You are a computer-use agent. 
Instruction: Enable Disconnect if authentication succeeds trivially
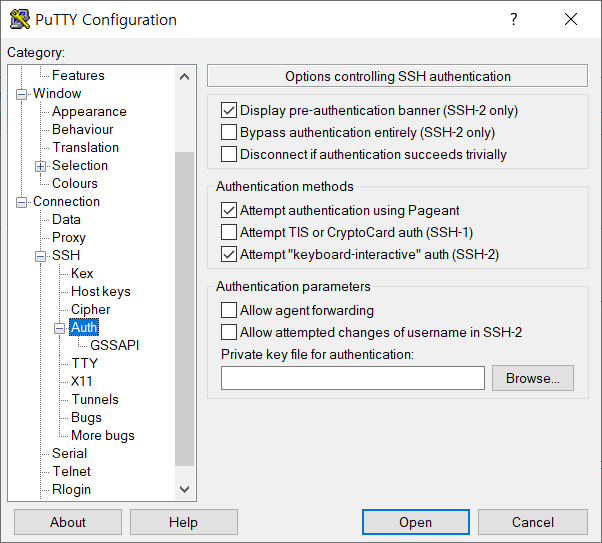click(229, 154)
